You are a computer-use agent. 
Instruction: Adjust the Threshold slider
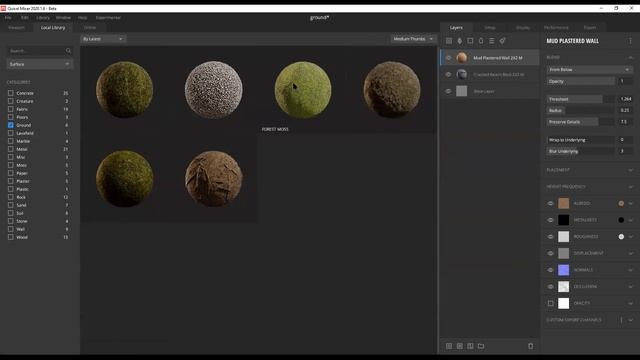click(580, 99)
